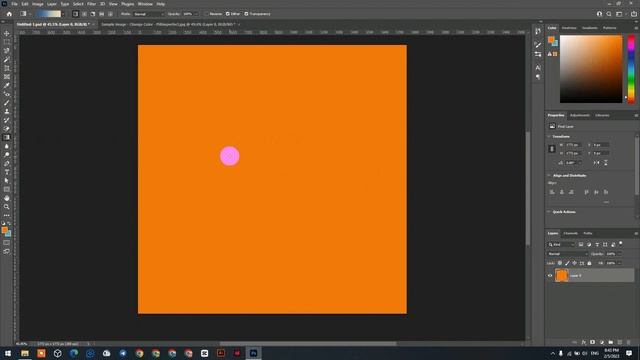
Task: Click the hue slider in Color panel
Action: tap(631, 69)
